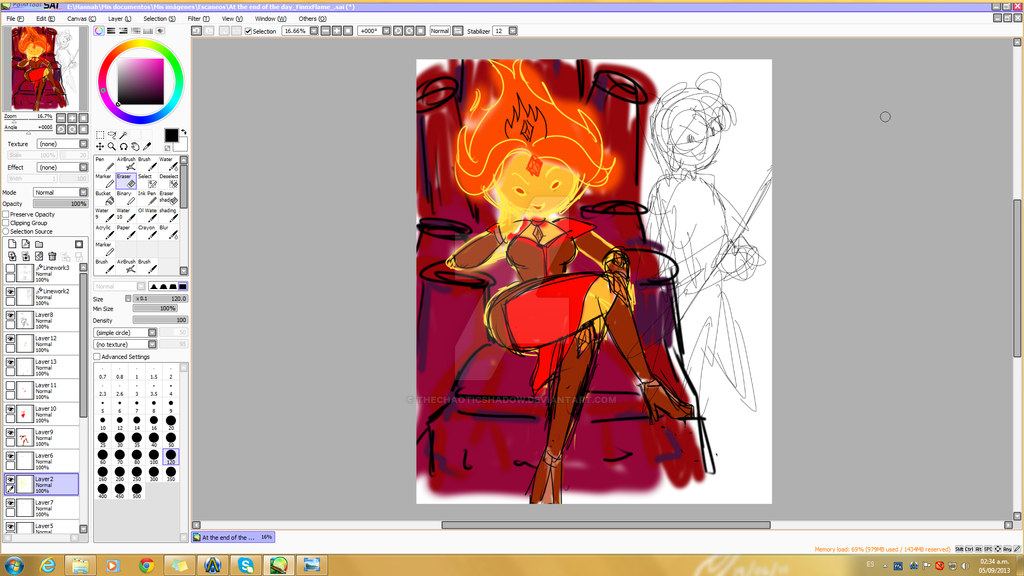Pick the eyedropper color picker tool
Screen dimensions: 1024x576
tap(147, 147)
